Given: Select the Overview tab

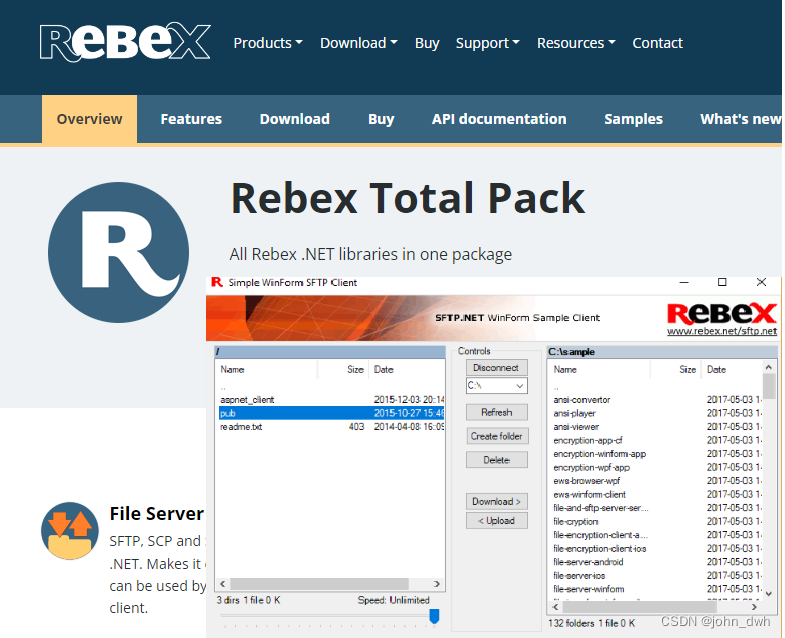Looking at the screenshot, I should [89, 119].
